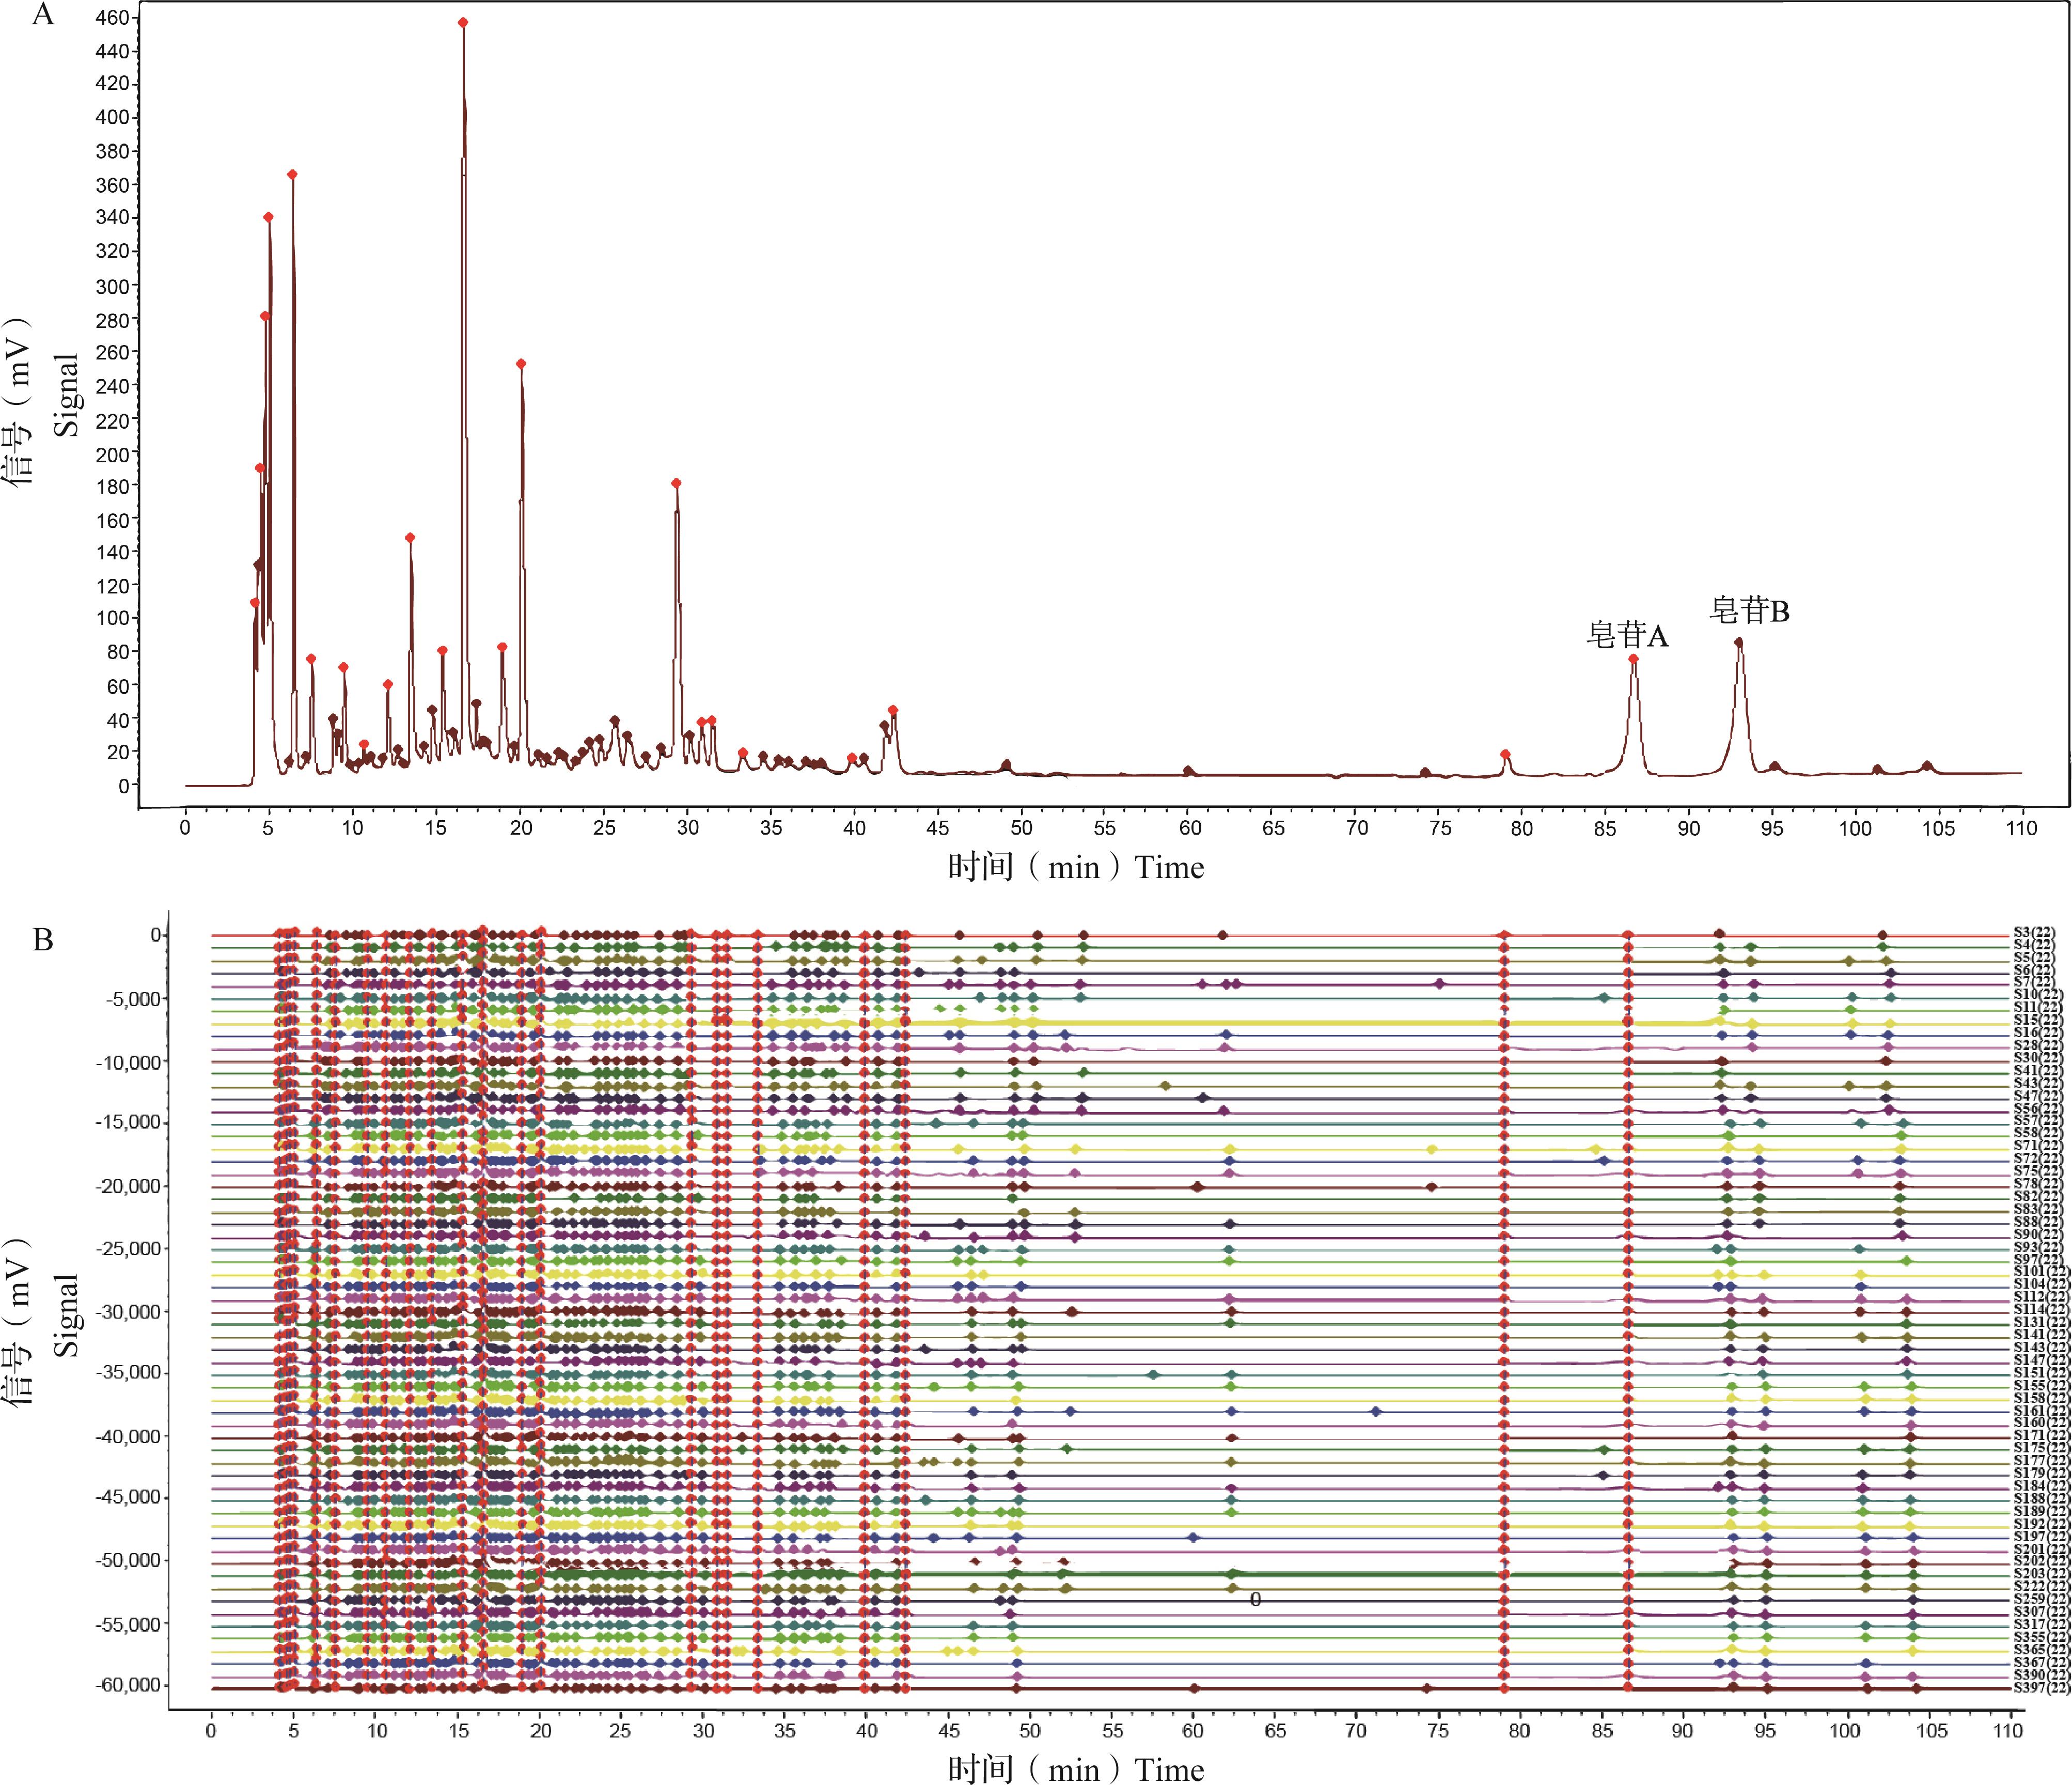2072x1785 pixels.
Task: Click the 皂苷B peak label
Action: [x=1749, y=610]
